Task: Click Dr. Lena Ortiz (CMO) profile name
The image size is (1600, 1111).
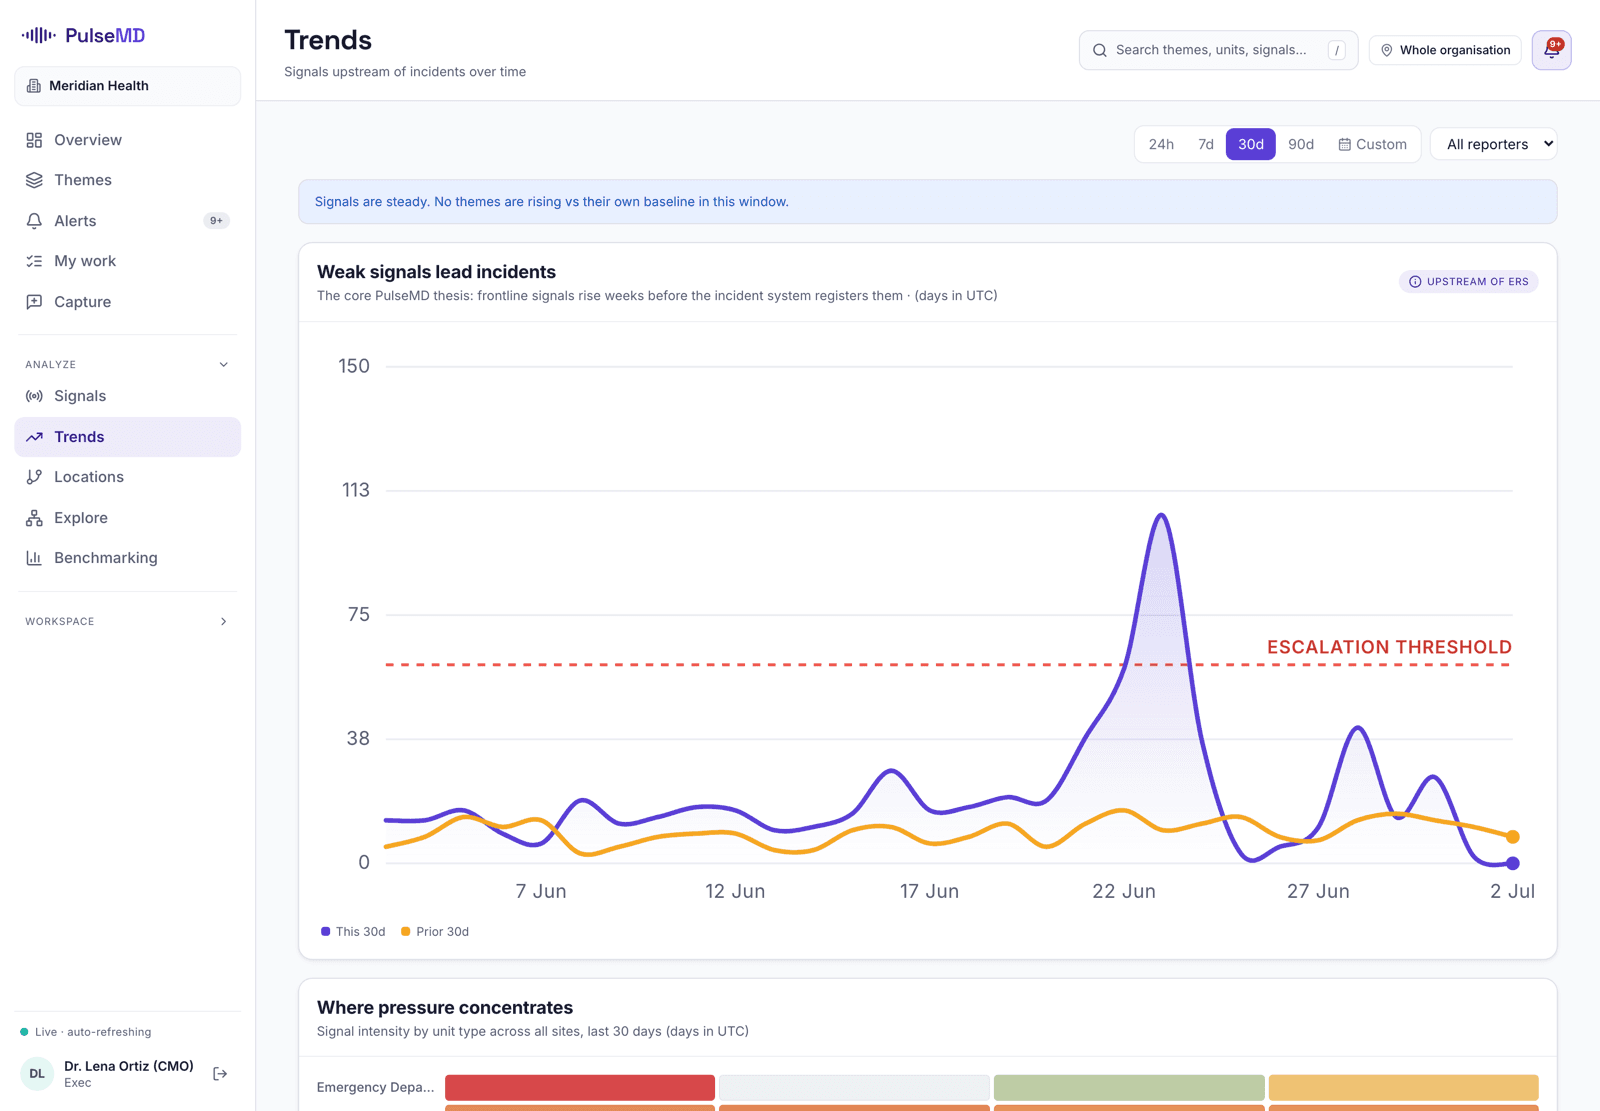Action: coord(129,1066)
